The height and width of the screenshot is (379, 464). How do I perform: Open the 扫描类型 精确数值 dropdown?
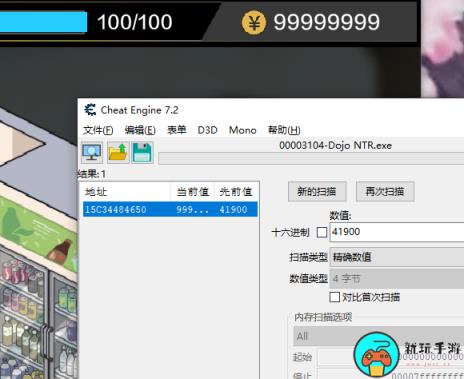pos(397,257)
